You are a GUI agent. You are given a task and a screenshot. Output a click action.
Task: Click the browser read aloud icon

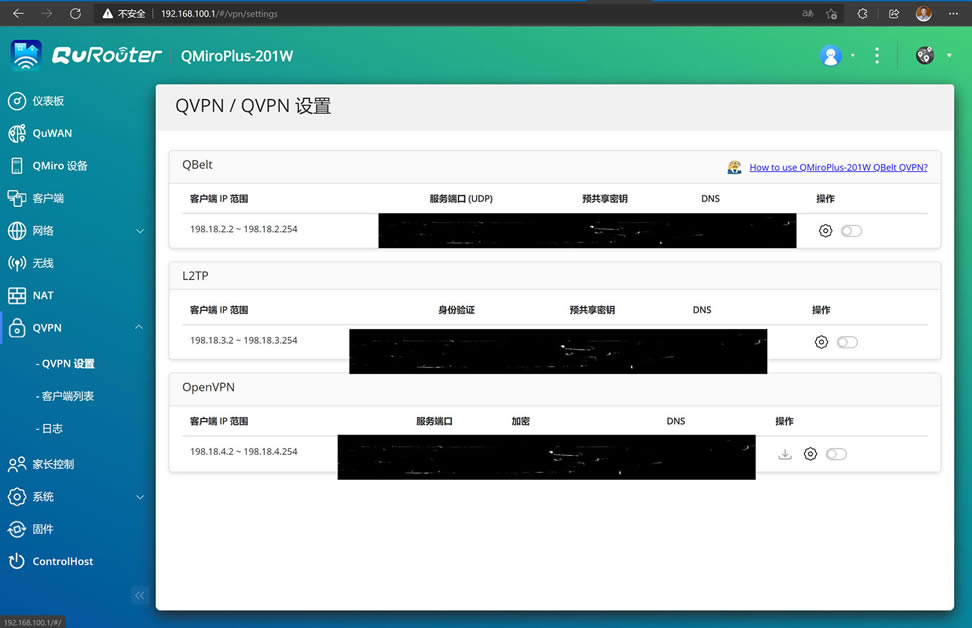808,14
